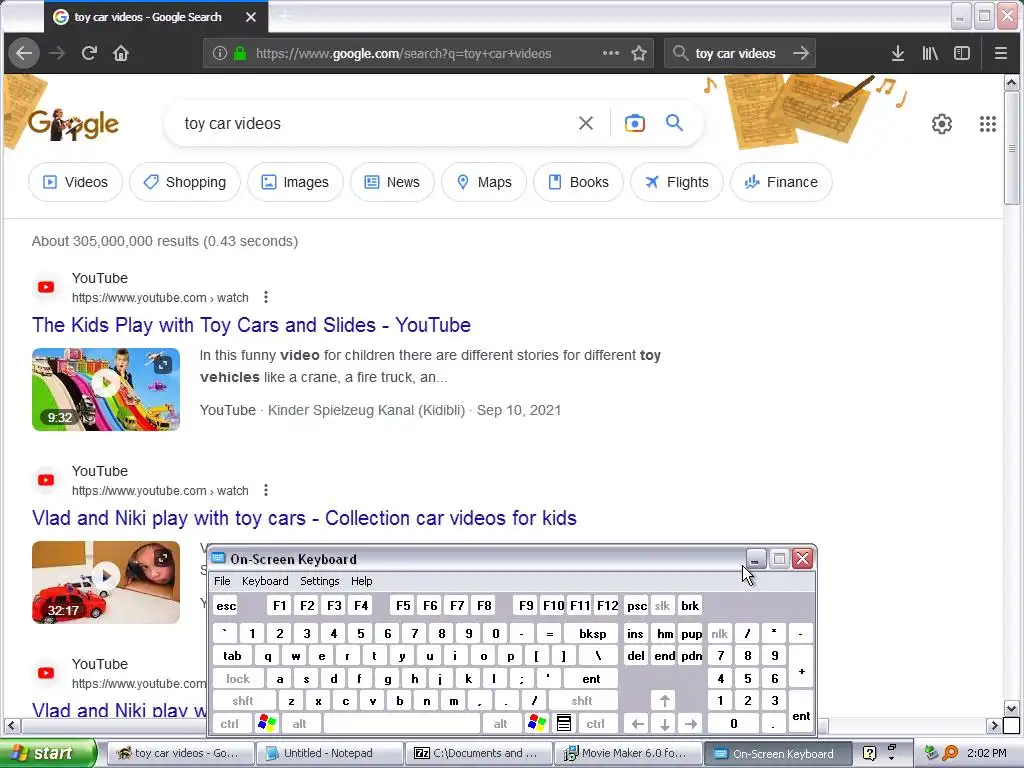
Task: Toggle the left alt key on keyboard
Action: pos(300,723)
